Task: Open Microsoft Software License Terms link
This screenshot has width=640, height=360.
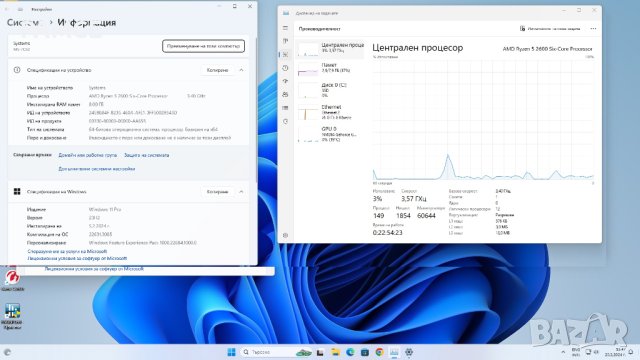Action: click(77, 258)
